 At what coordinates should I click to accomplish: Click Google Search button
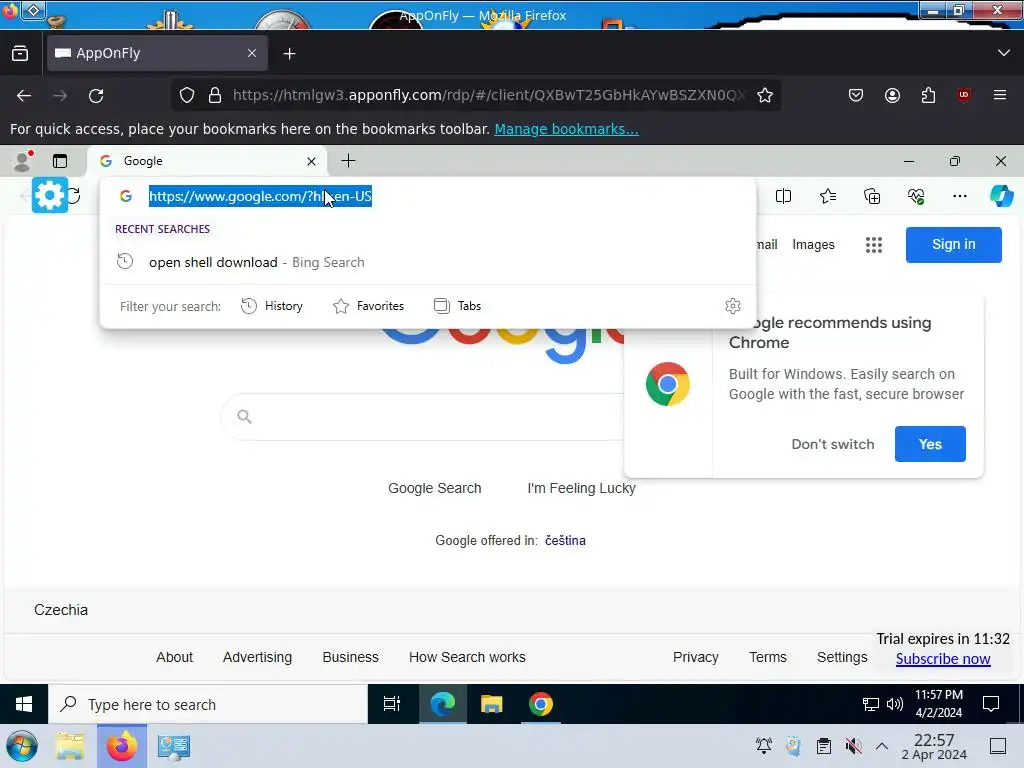pyautogui.click(x=434, y=488)
